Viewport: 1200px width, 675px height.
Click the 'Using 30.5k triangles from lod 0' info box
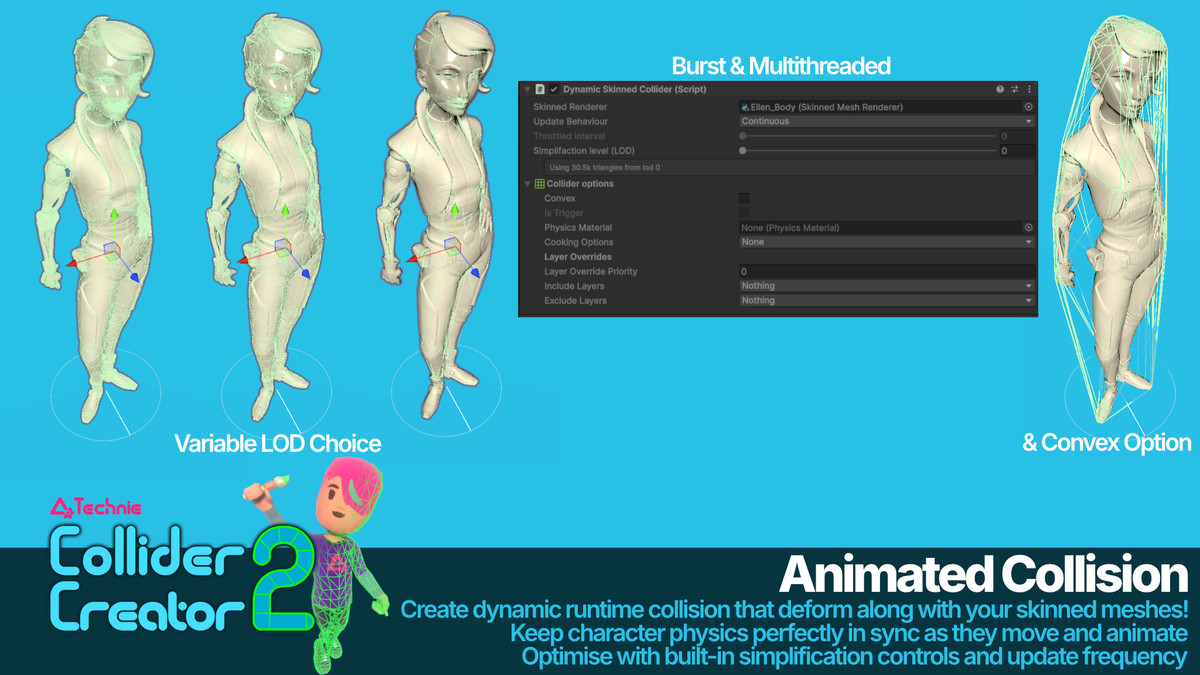(x=790, y=167)
